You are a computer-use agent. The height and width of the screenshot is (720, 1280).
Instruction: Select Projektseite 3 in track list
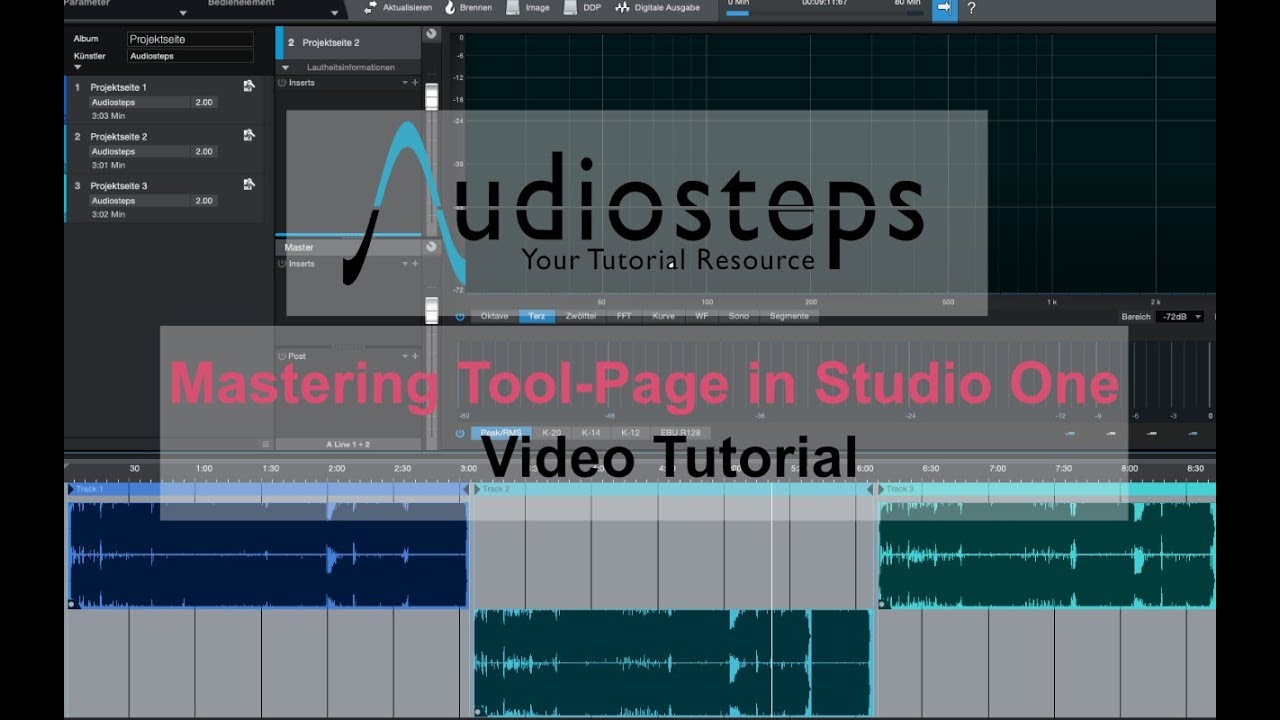pos(163,199)
